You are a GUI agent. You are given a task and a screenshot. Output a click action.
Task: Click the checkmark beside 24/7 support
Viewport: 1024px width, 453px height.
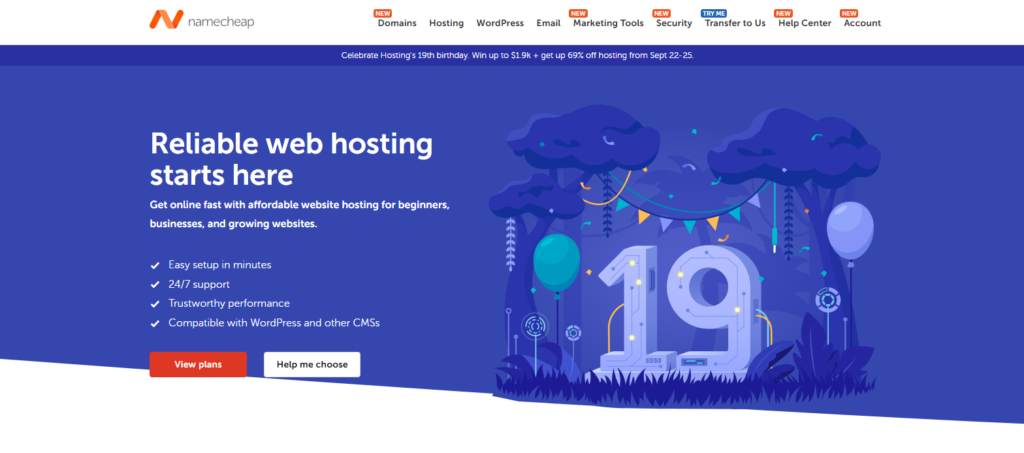tap(155, 285)
